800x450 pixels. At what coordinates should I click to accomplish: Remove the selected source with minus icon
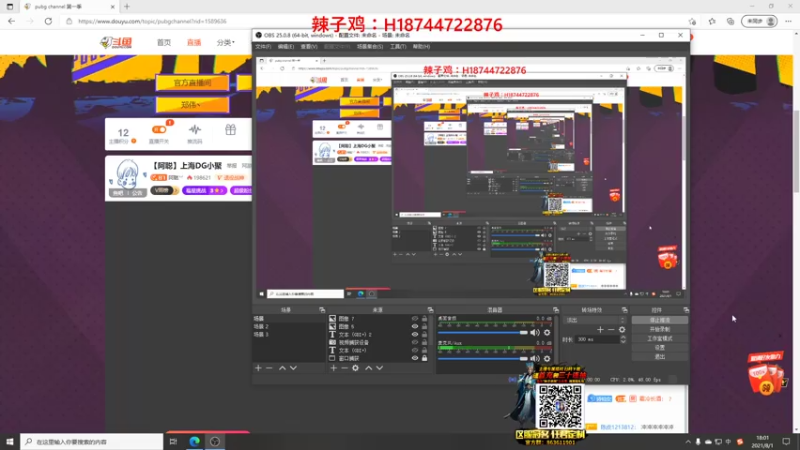[x=344, y=368]
